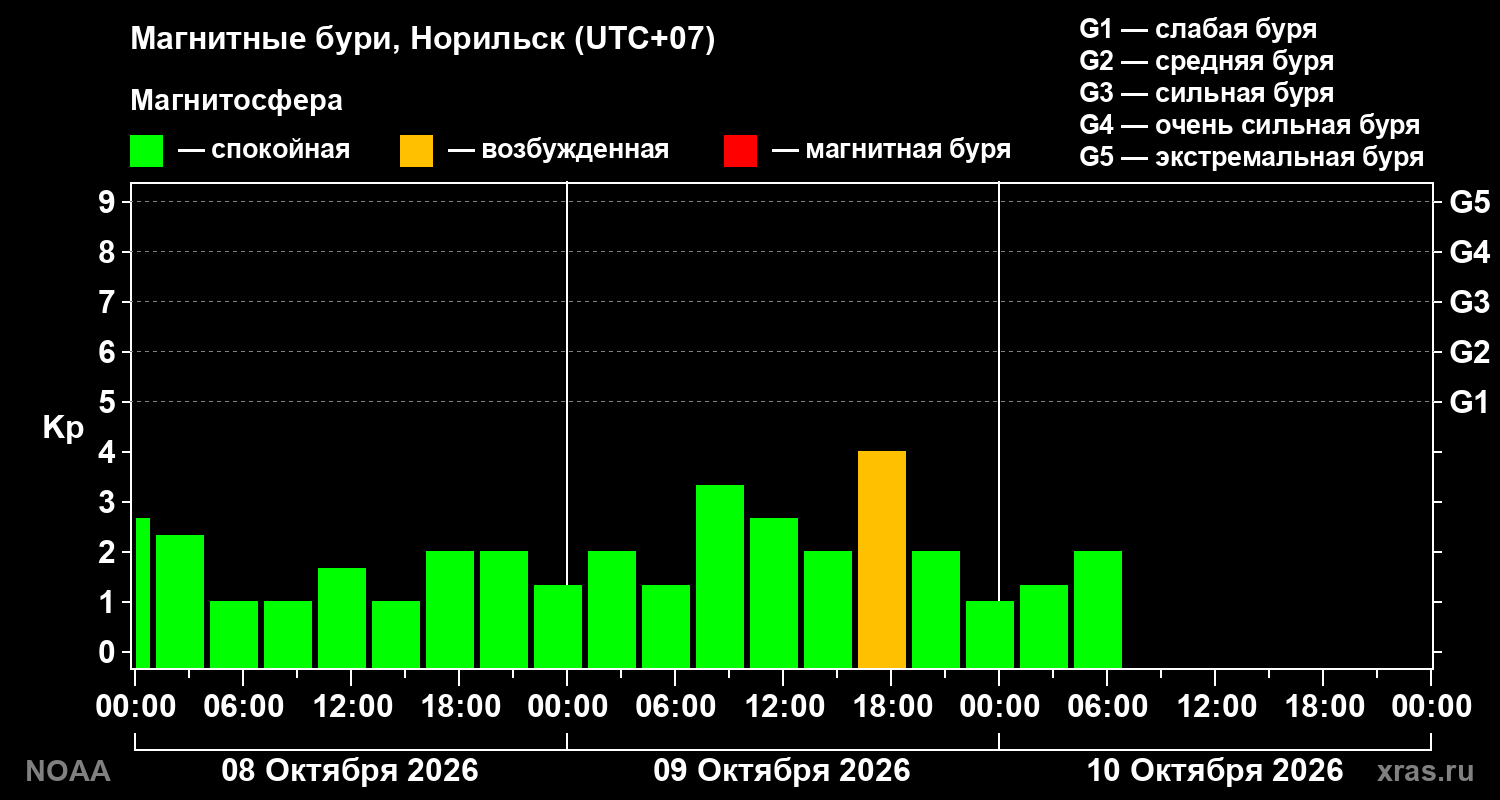Click the 'G3 — сильная буря' legend line
Screen dimensions: 1500x800
point(1206,93)
